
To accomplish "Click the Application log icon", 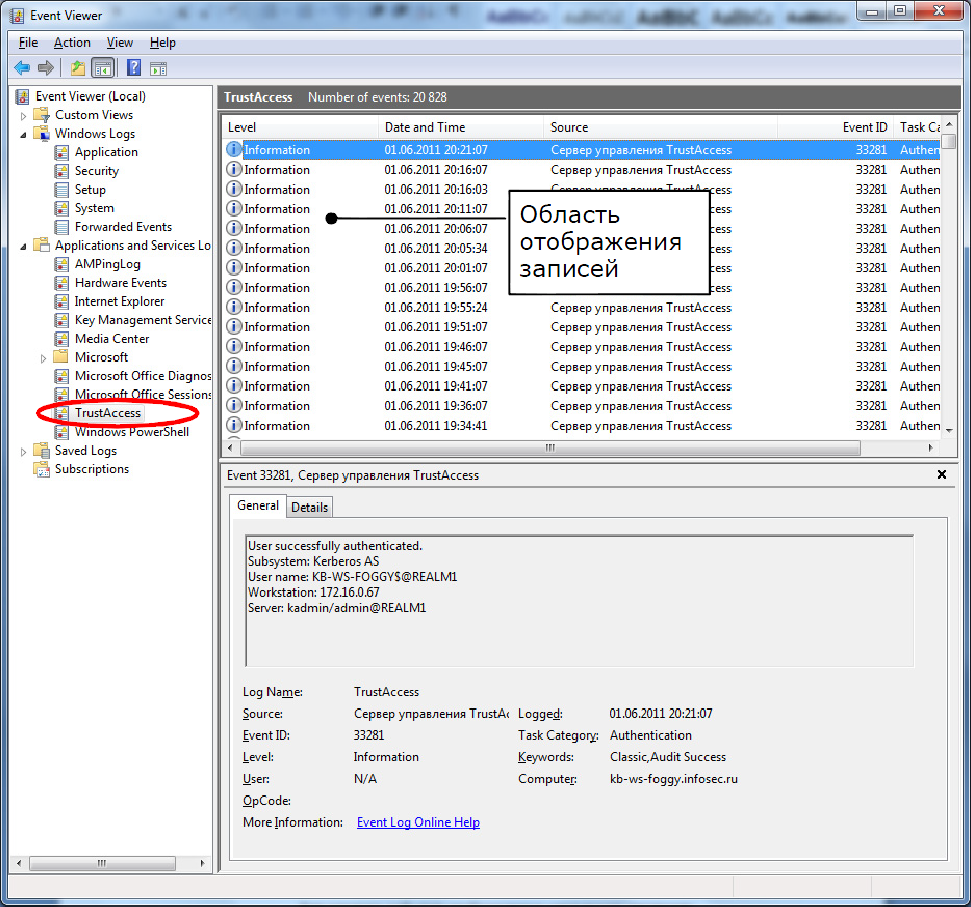I will pos(61,152).
